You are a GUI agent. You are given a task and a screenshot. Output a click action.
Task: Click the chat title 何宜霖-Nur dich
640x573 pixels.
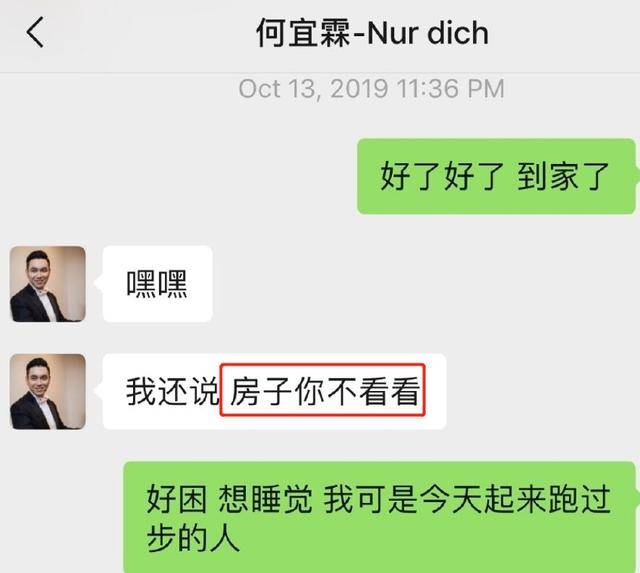tap(372, 33)
